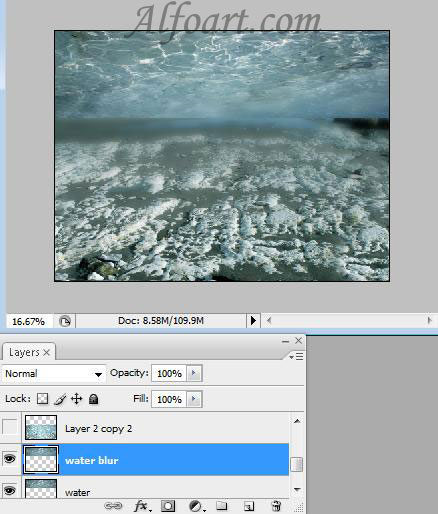Create new fill or adjustment layer

point(196,506)
